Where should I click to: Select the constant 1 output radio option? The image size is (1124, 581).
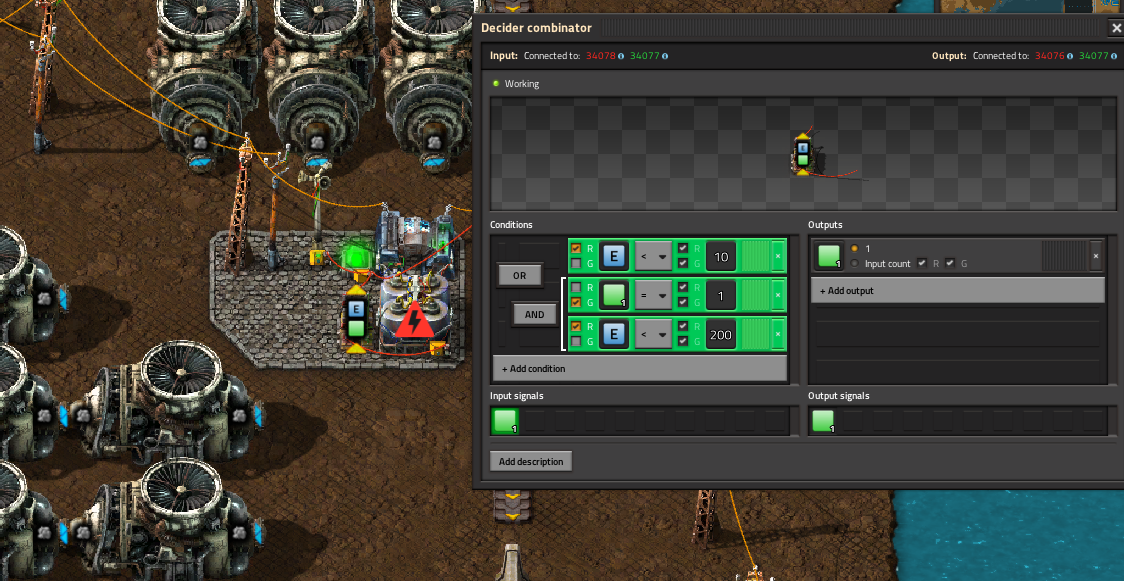(854, 249)
